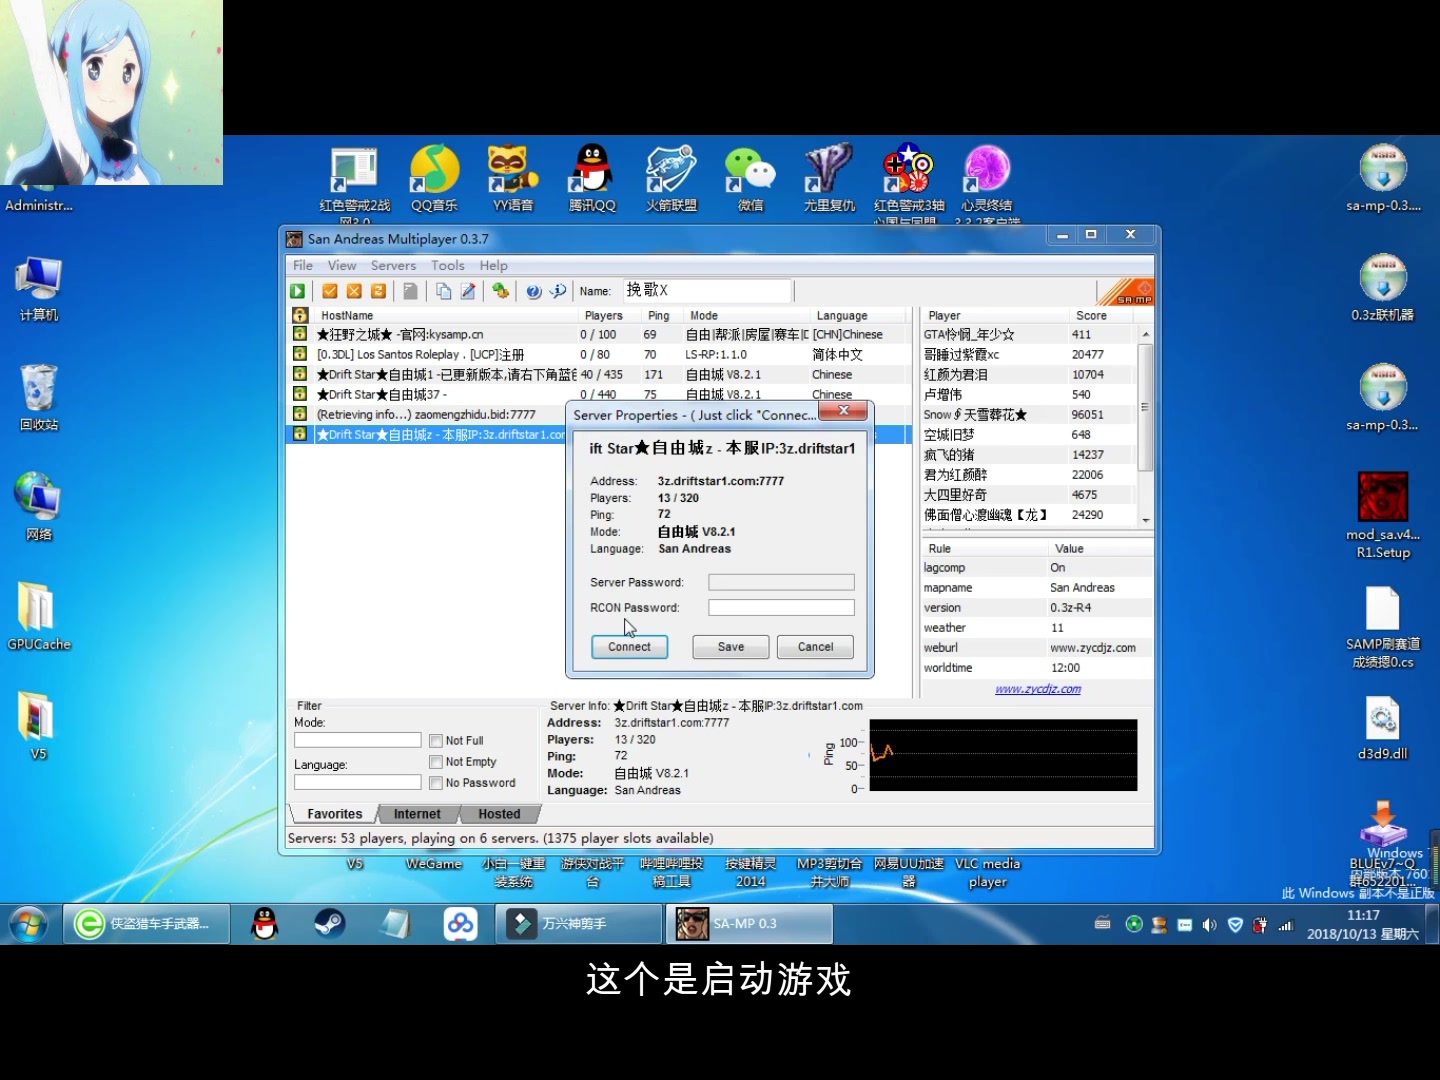
Task: Click the pencil edit icon in the toolbar
Action: (x=468, y=291)
